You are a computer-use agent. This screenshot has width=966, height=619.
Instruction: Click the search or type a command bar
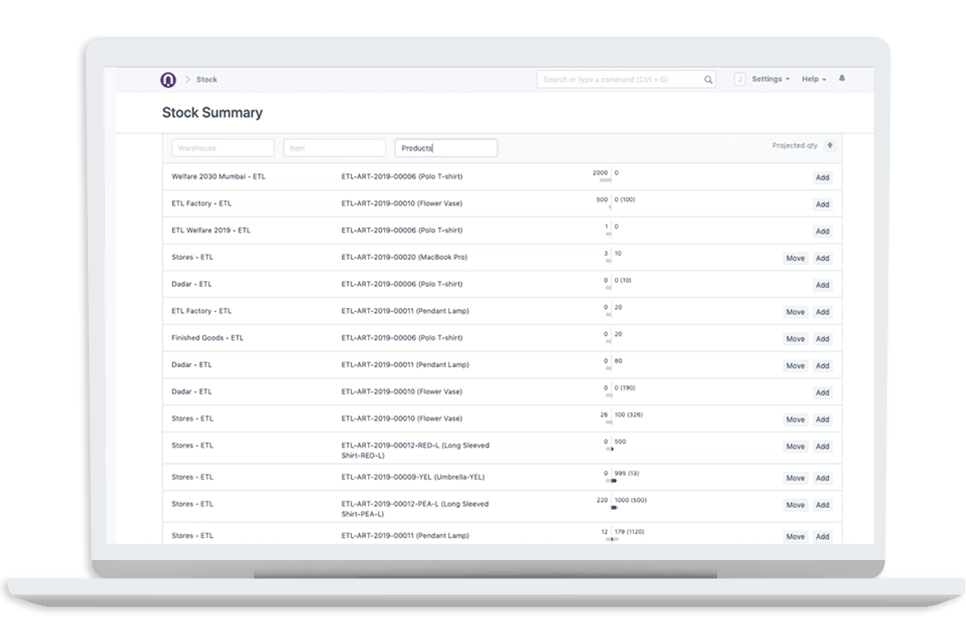(x=620, y=80)
